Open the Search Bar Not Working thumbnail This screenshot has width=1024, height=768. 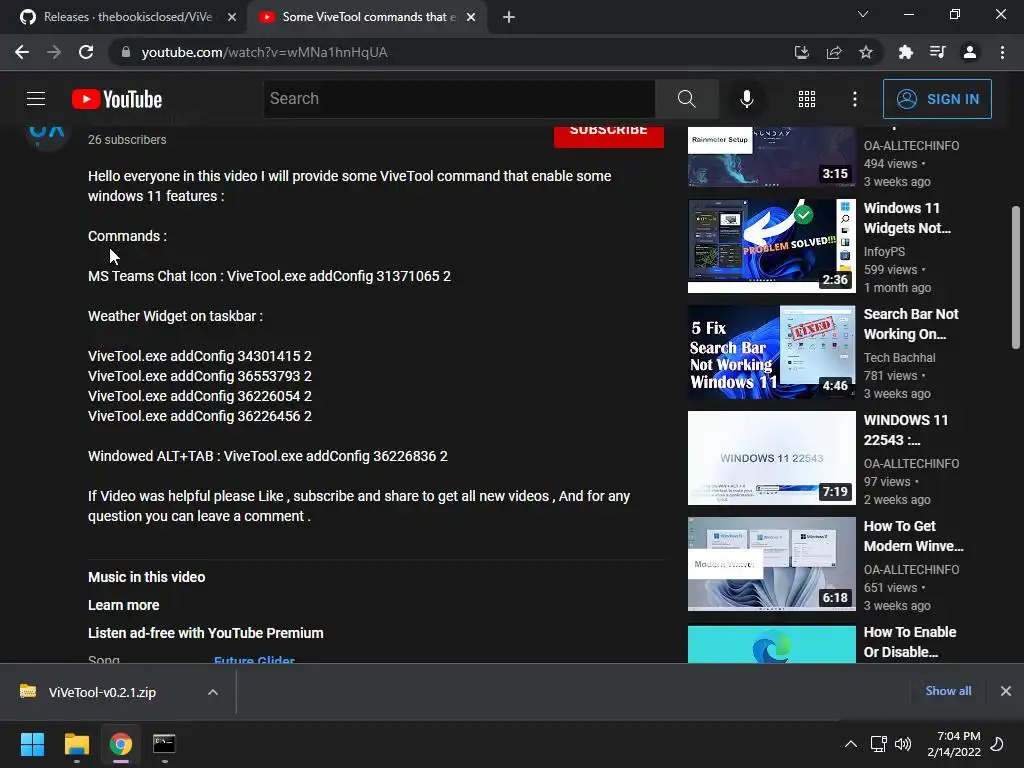[771, 352]
